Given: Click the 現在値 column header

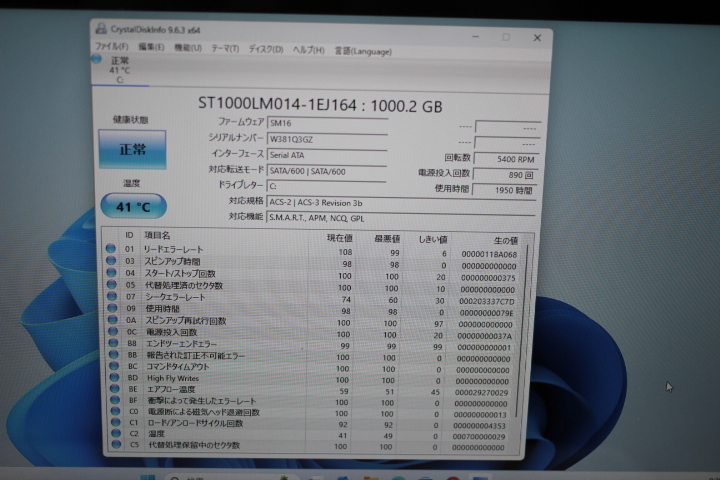Looking at the screenshot, I should (339, 238).
